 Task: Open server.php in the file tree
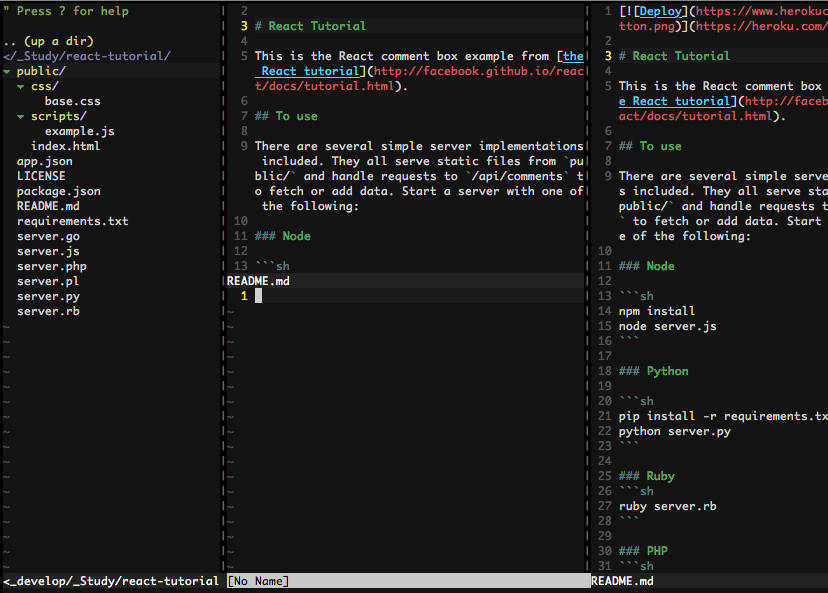pyautogui.click(x=51, y=267)
